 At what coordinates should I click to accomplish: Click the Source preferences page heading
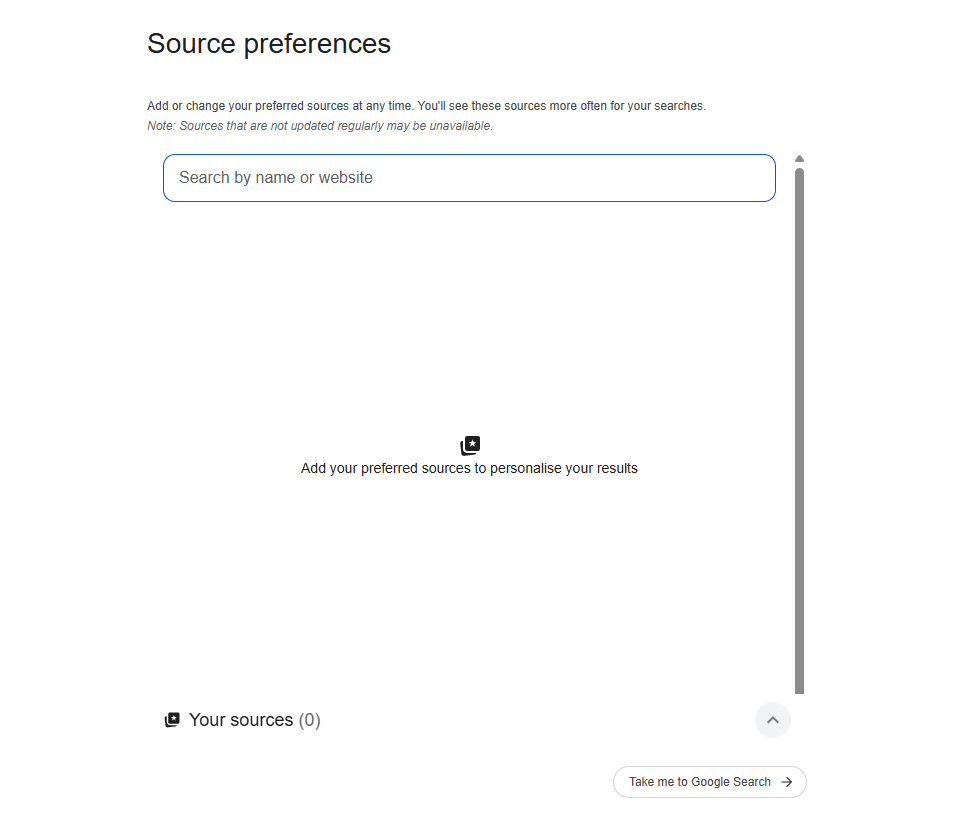269,44
